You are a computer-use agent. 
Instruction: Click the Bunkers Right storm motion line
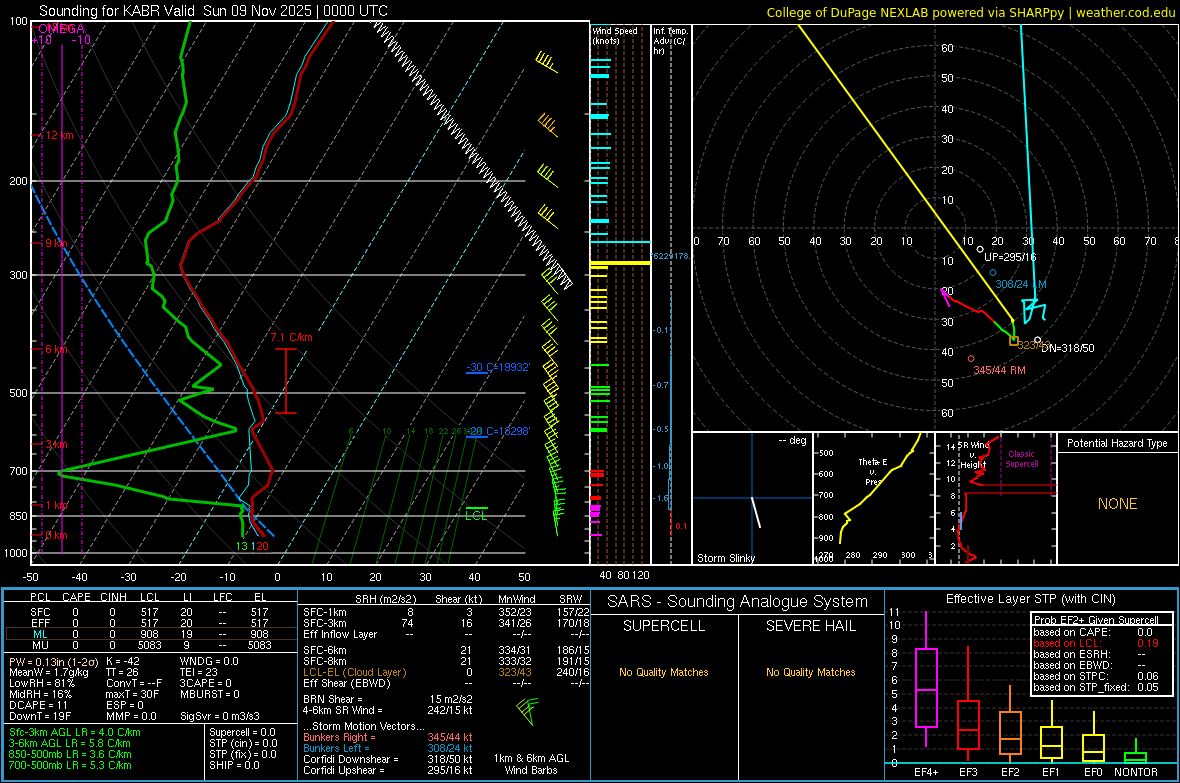click(388, 738)
